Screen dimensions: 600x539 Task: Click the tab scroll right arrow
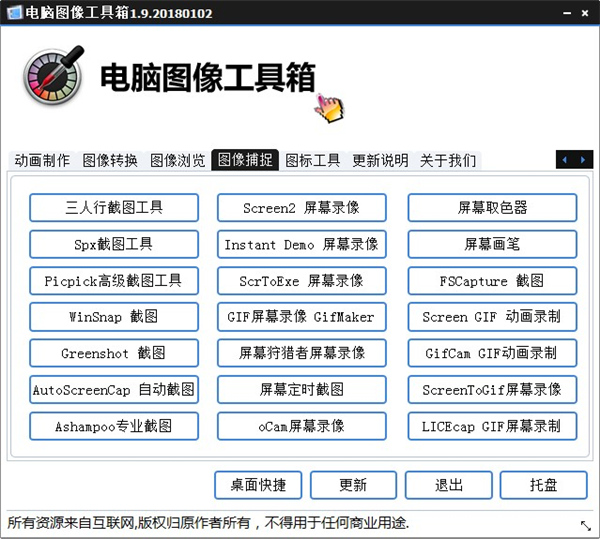(x=583, y=160)
